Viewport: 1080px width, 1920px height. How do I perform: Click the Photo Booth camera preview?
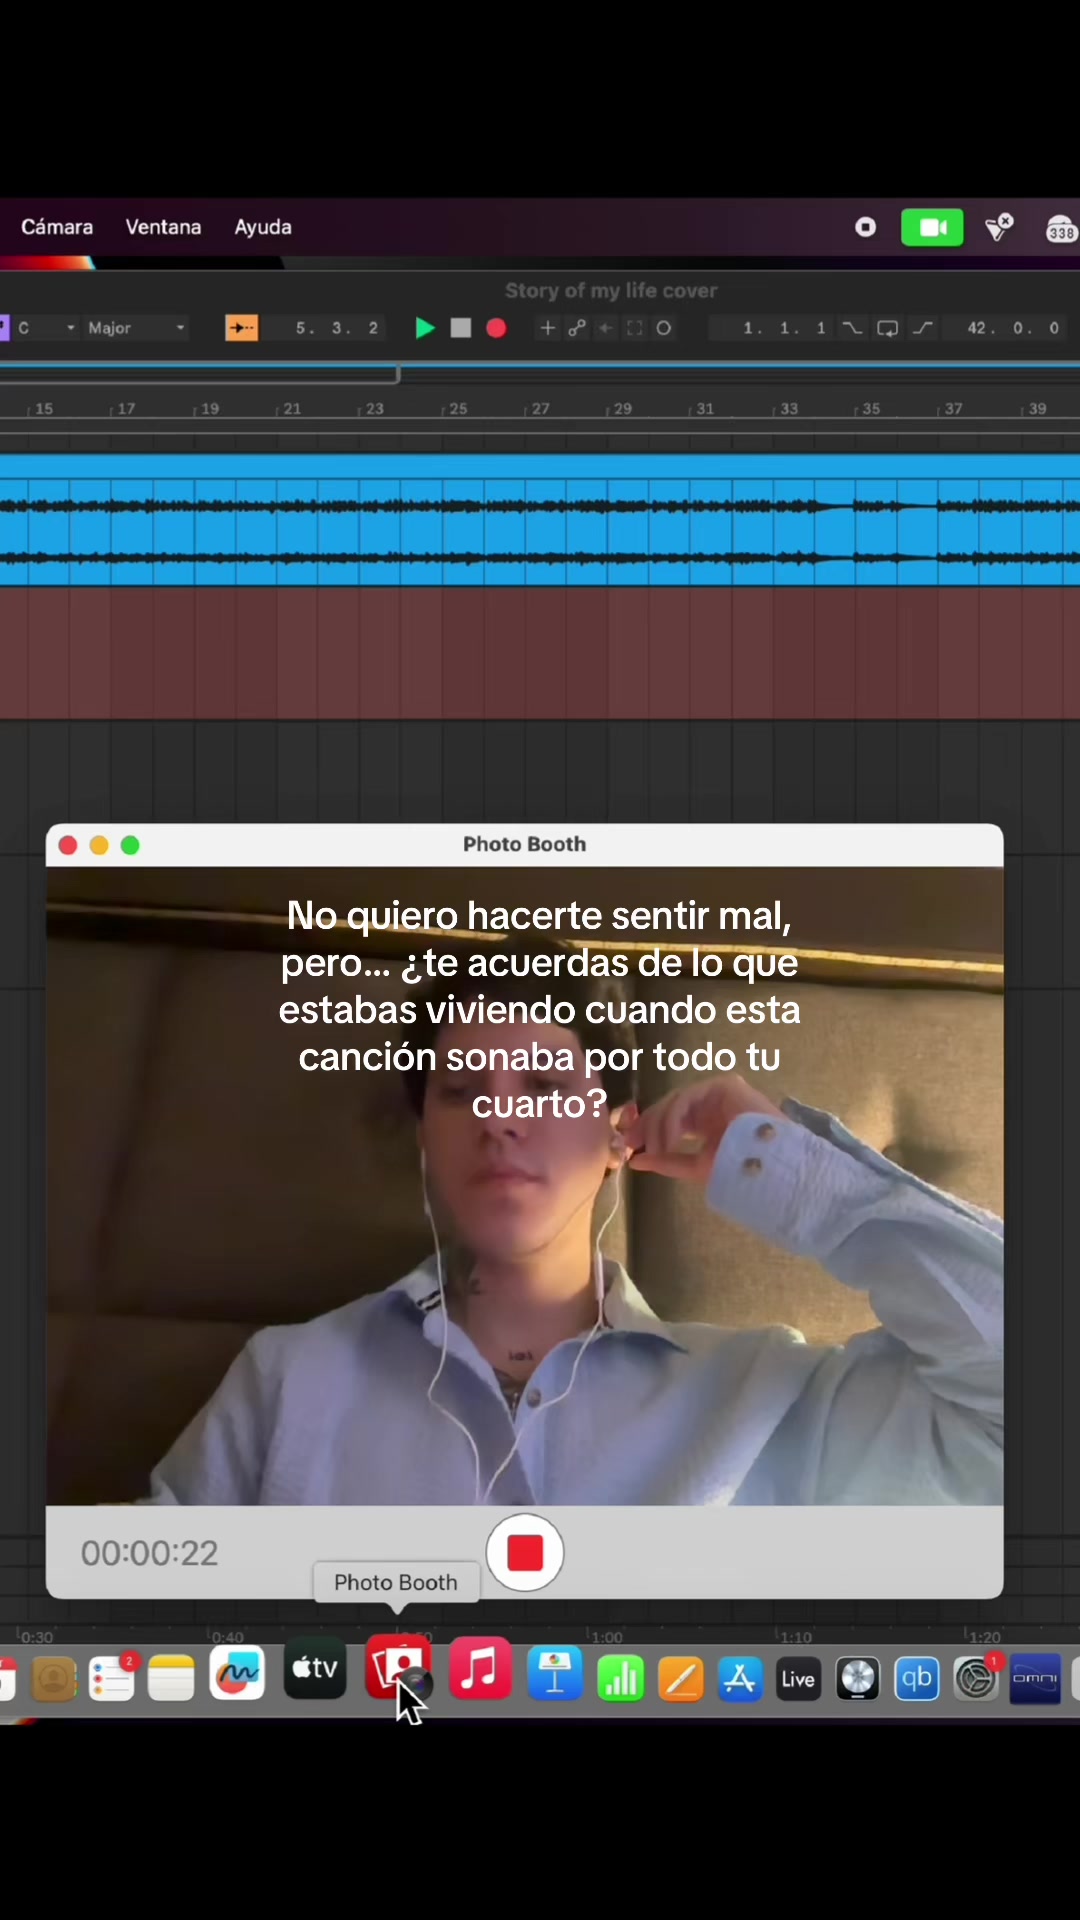pyautogui.click(x=524, y=1186)
